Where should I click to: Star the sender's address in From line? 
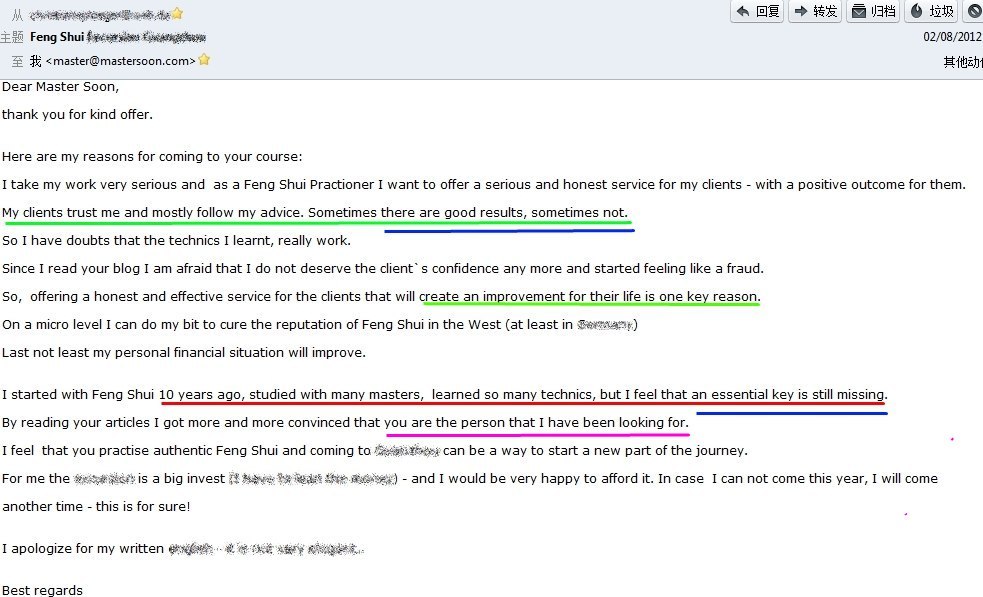click(177, 14)
